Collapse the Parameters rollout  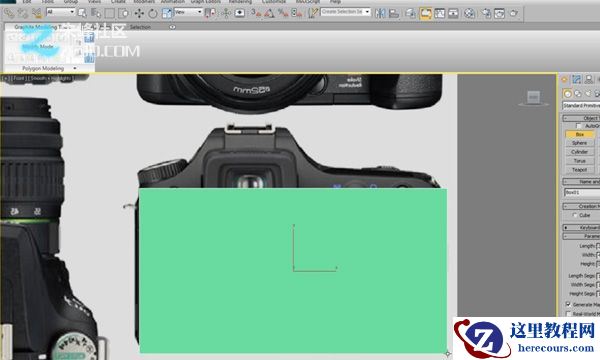(x=581, y=236)
